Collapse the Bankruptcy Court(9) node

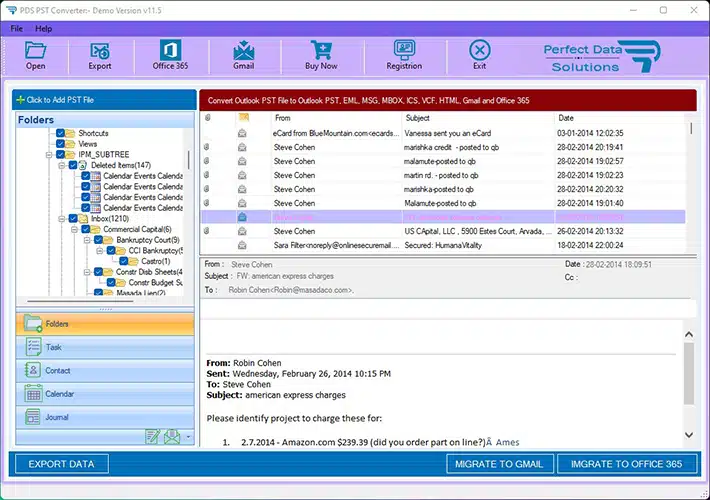87,240
